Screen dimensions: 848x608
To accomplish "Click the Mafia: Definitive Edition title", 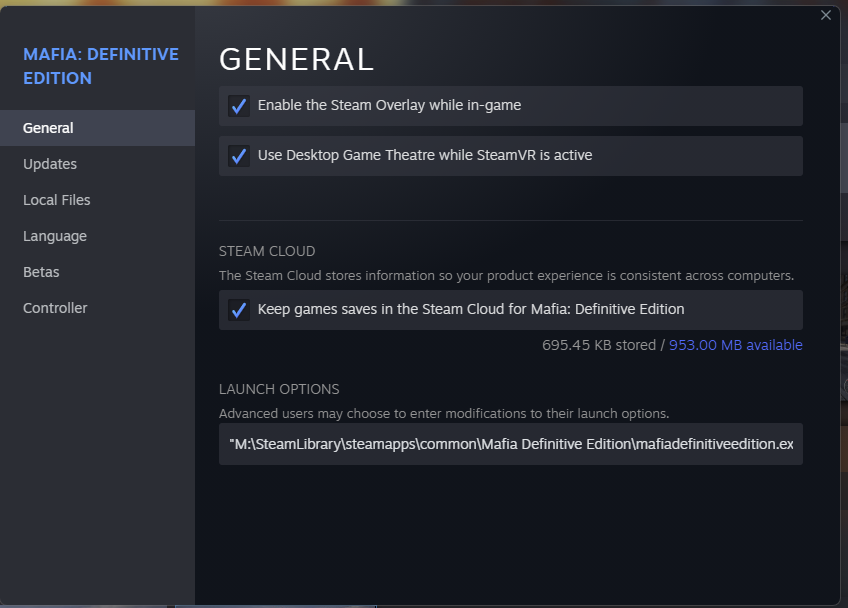I will point(101,66).
